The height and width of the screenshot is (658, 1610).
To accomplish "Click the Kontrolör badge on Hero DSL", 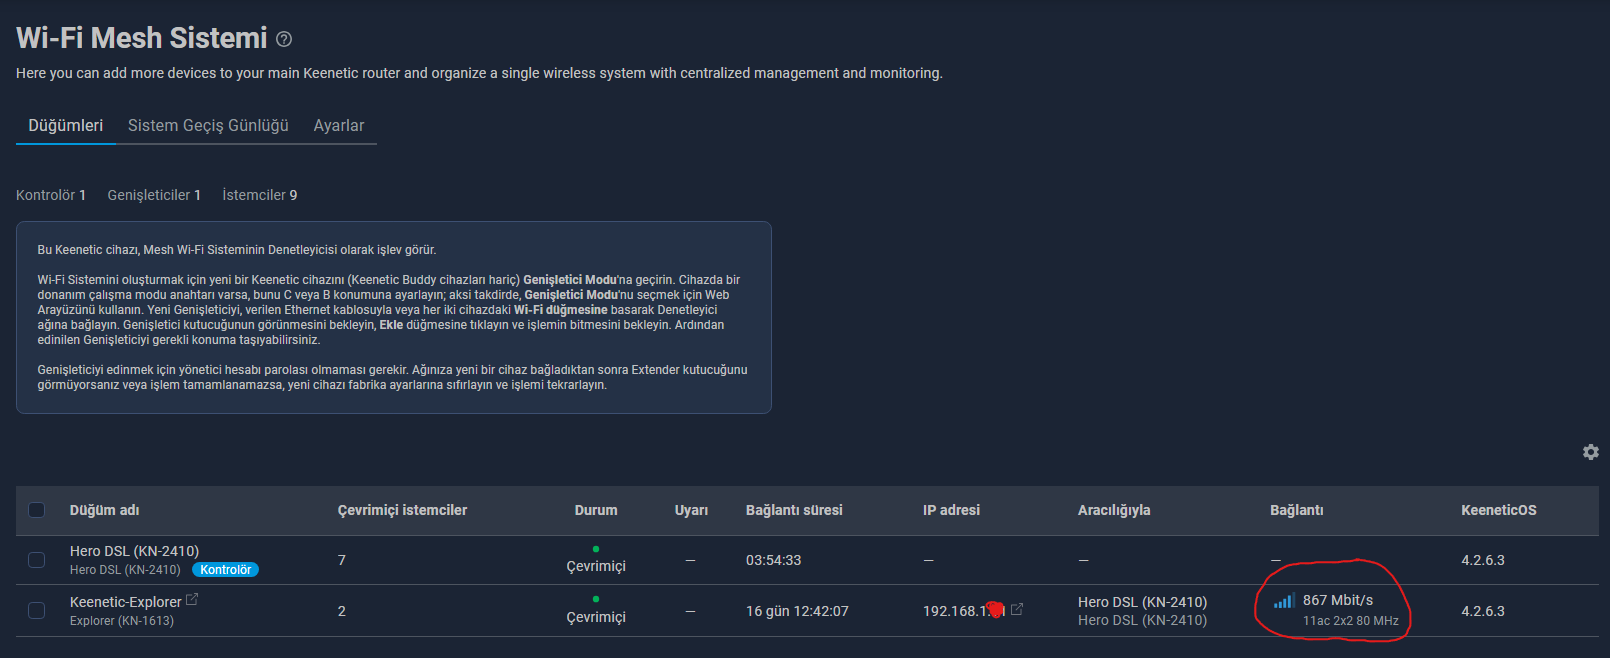I will point(225,570).
